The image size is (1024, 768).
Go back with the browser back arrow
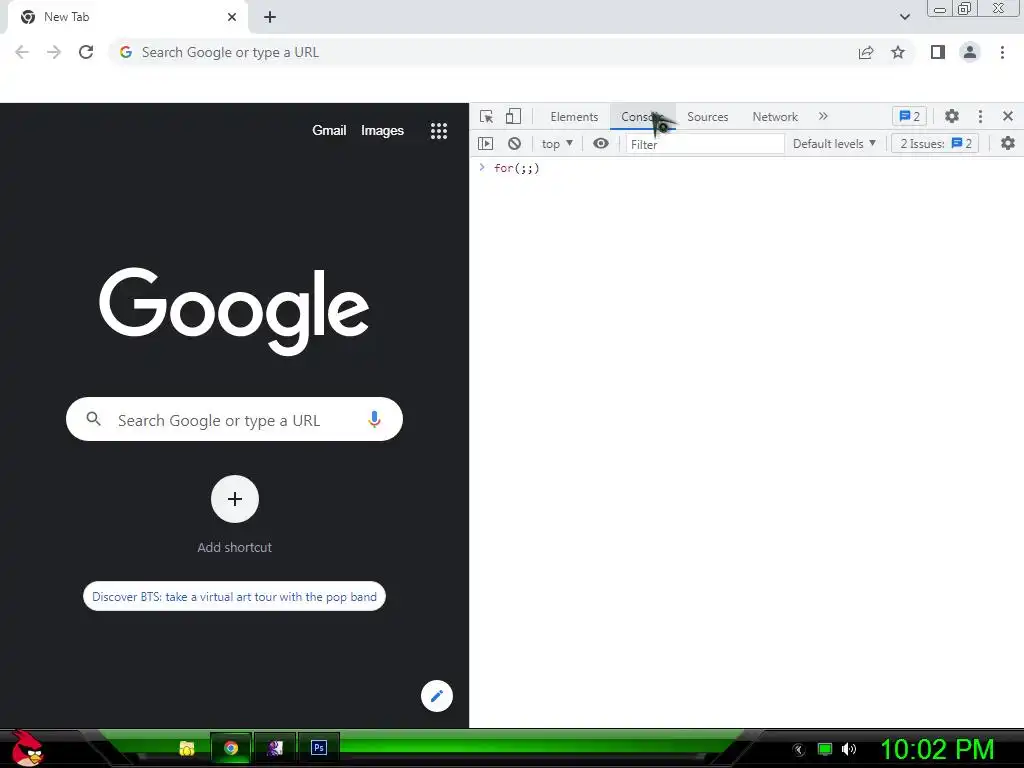[x=22, y=52]
